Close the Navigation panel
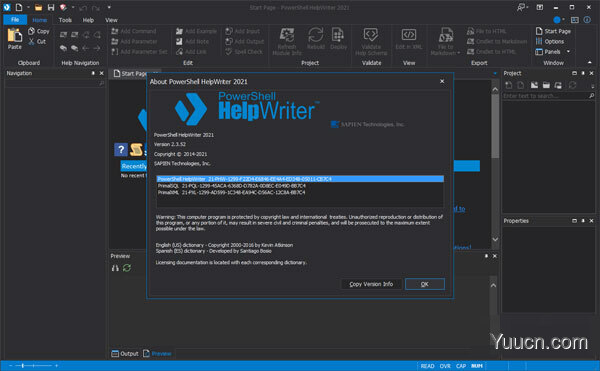The image size is (600, 371). 101,73
